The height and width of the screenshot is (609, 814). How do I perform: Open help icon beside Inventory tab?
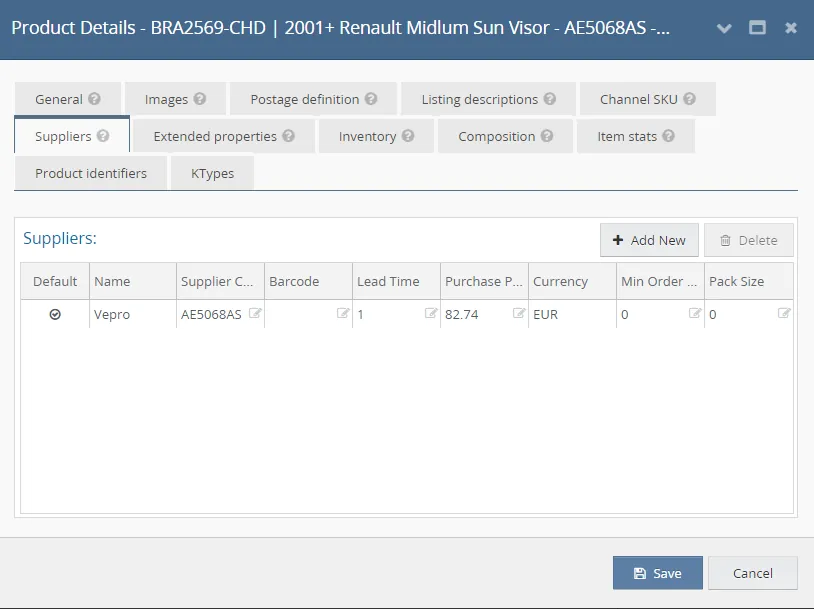click(408, 136)
